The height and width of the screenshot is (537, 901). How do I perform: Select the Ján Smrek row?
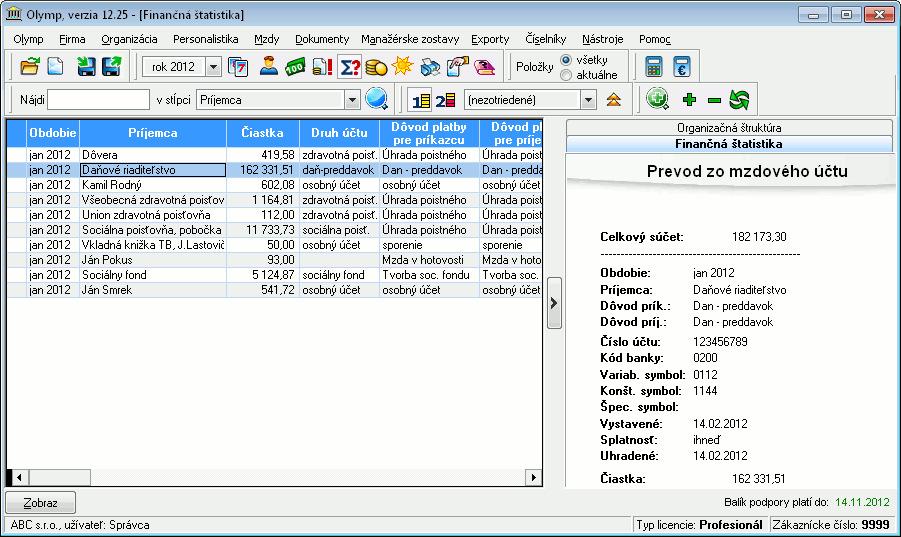click(275, 290)
